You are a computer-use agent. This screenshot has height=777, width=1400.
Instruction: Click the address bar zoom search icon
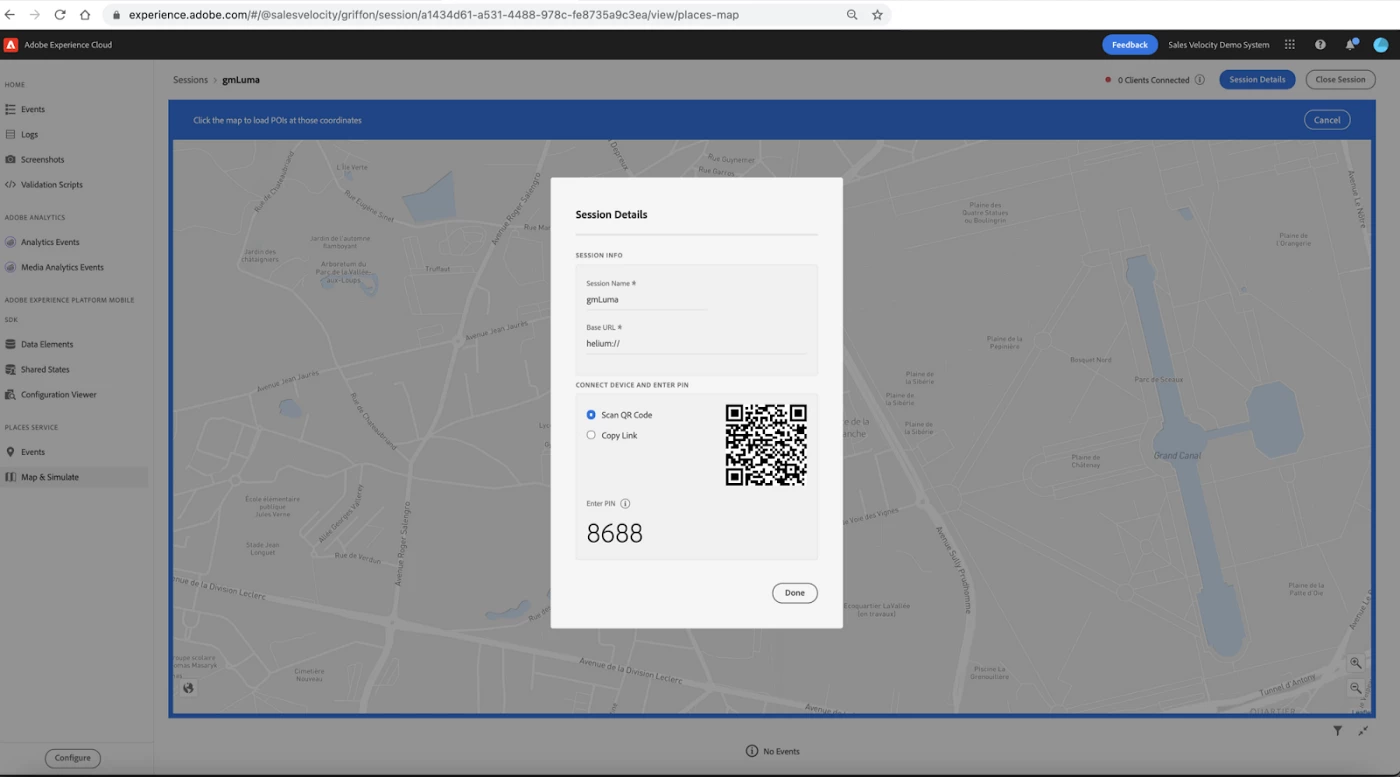tap(852, 15)
